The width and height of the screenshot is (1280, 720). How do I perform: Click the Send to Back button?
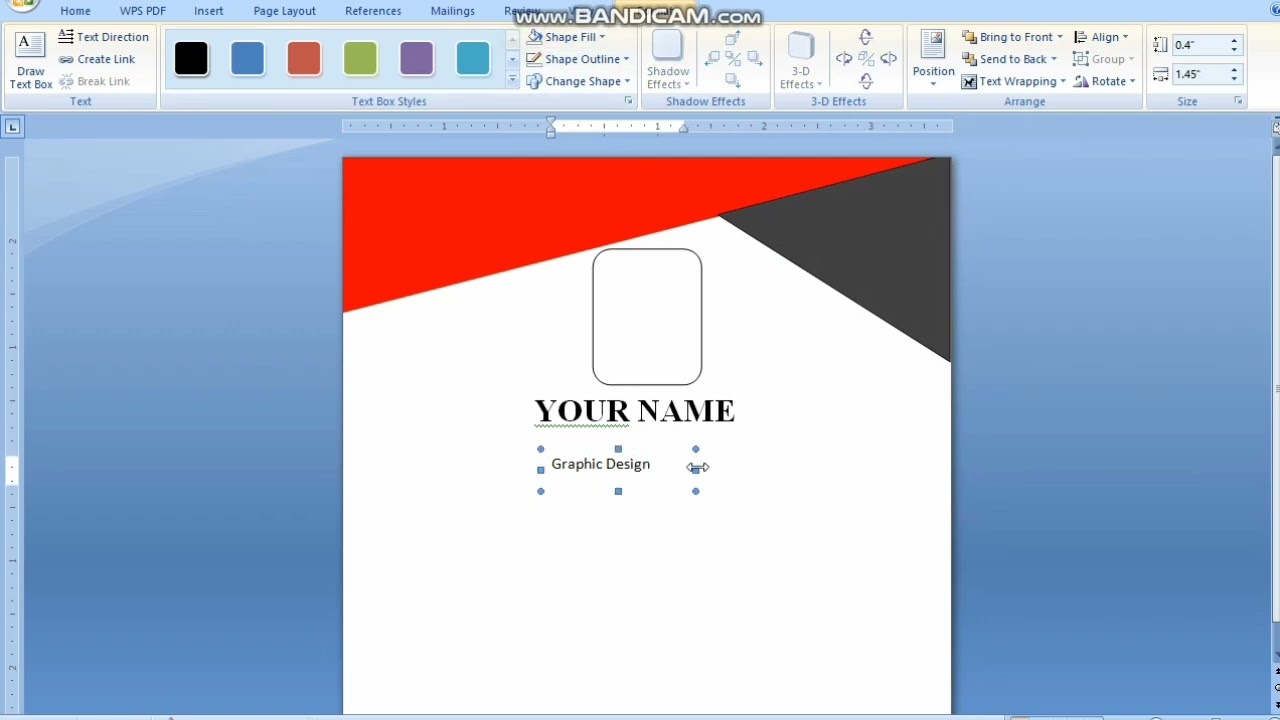click(1004, 59)
